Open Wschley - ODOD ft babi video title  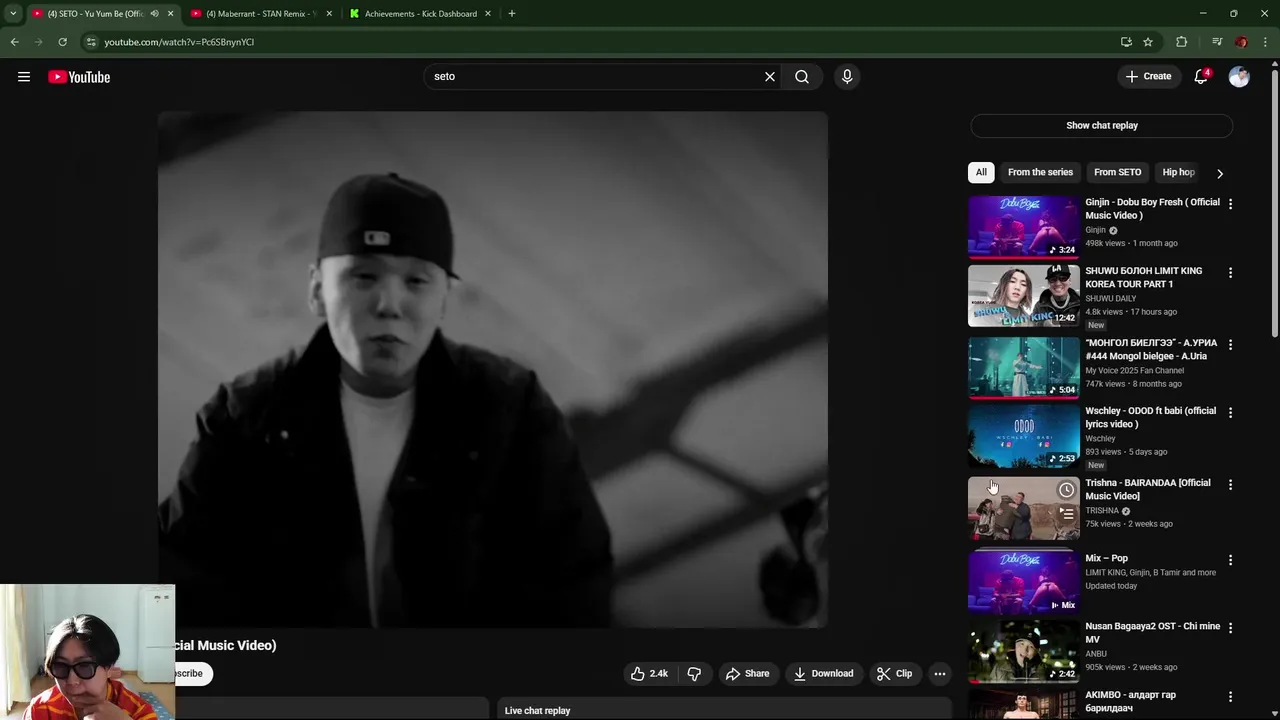click(x=1150, y=417)
